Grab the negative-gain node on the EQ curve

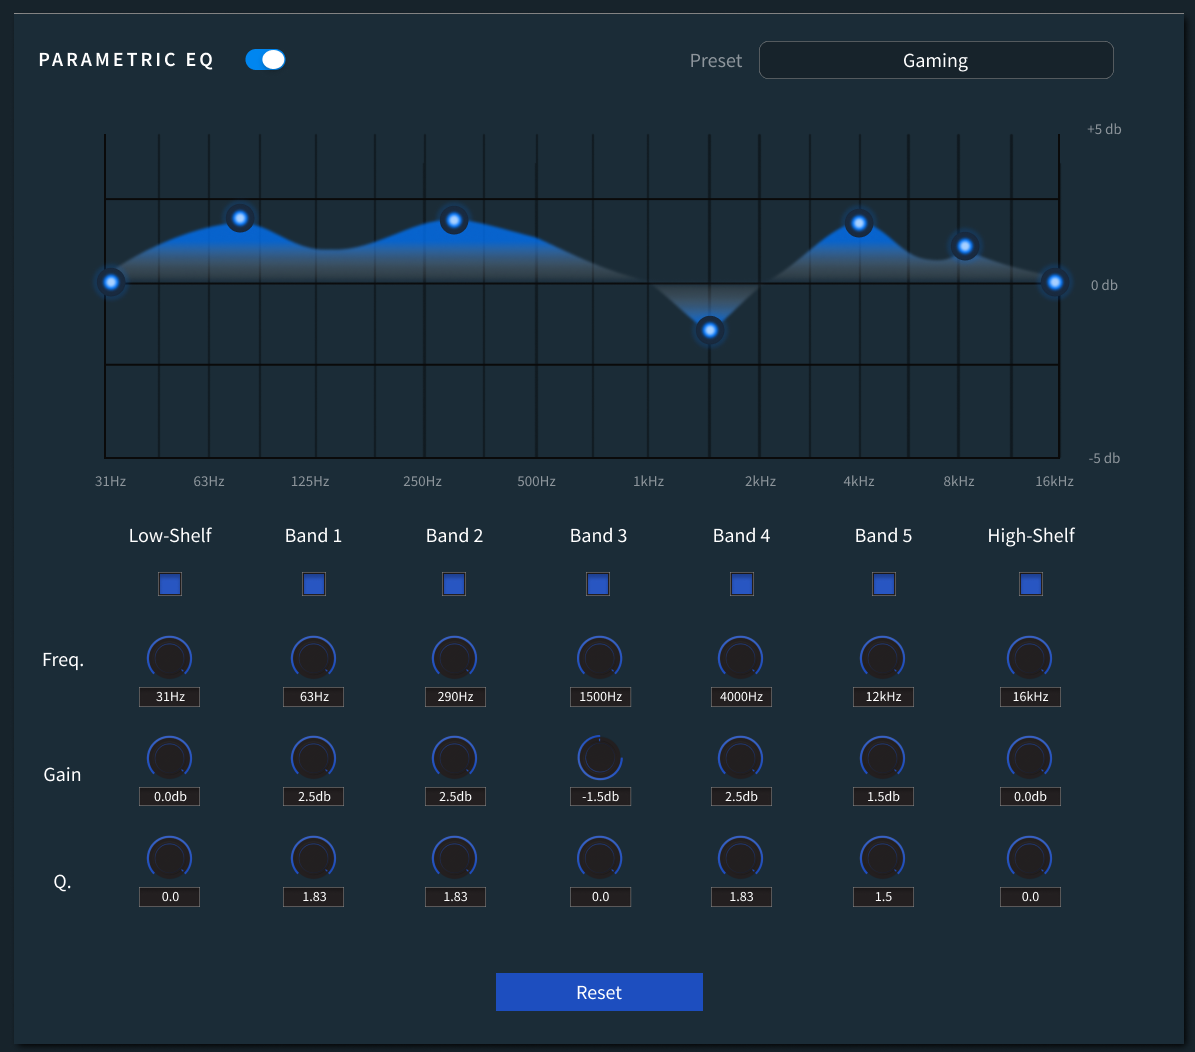(710, 330)
